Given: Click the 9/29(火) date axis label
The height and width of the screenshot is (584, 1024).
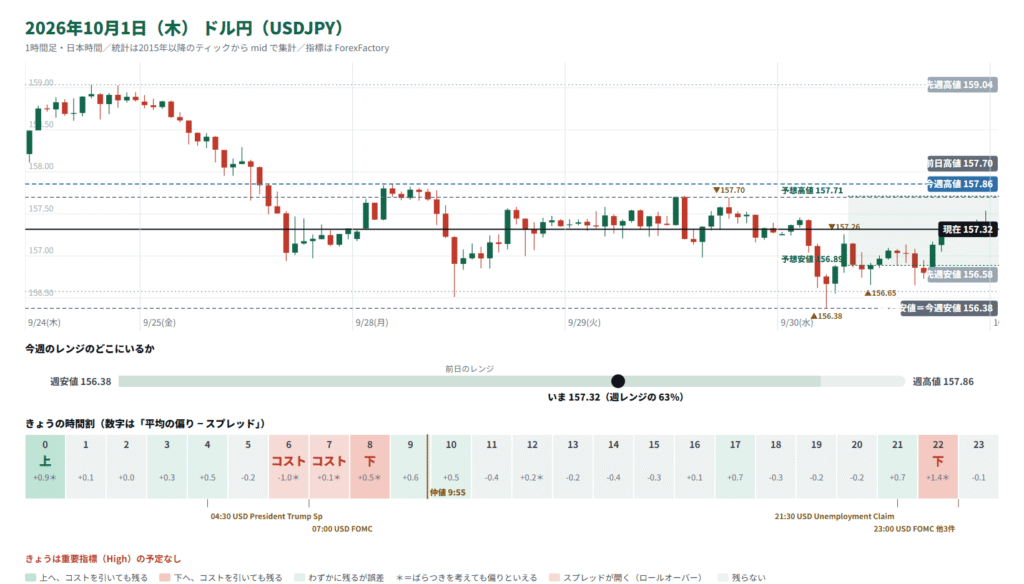Looking at the screenshot, I should click(584, 322).
